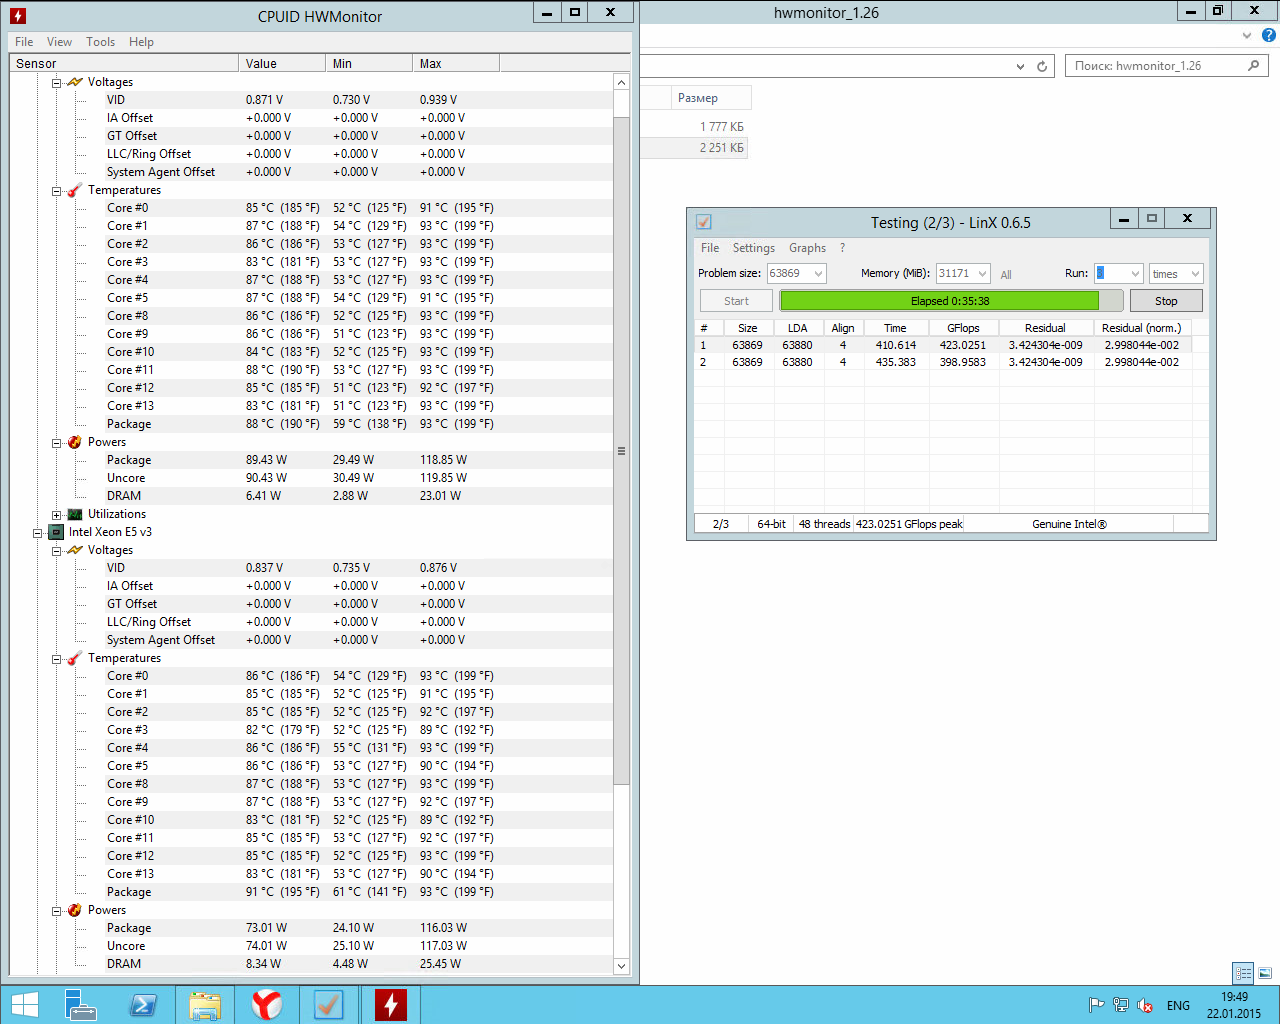
Task: Open Help menu in HWMonitor
Action: (141, 42)
